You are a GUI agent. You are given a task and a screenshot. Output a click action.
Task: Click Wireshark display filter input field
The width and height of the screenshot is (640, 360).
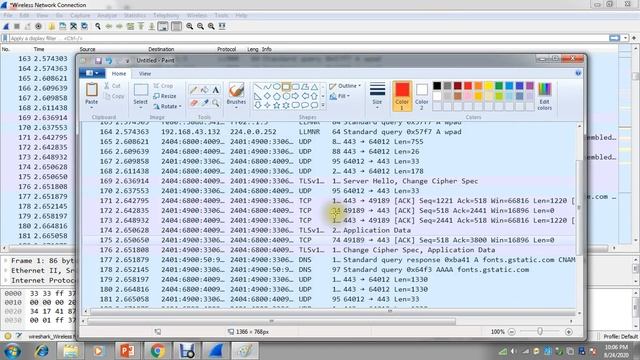coord(308,38)
